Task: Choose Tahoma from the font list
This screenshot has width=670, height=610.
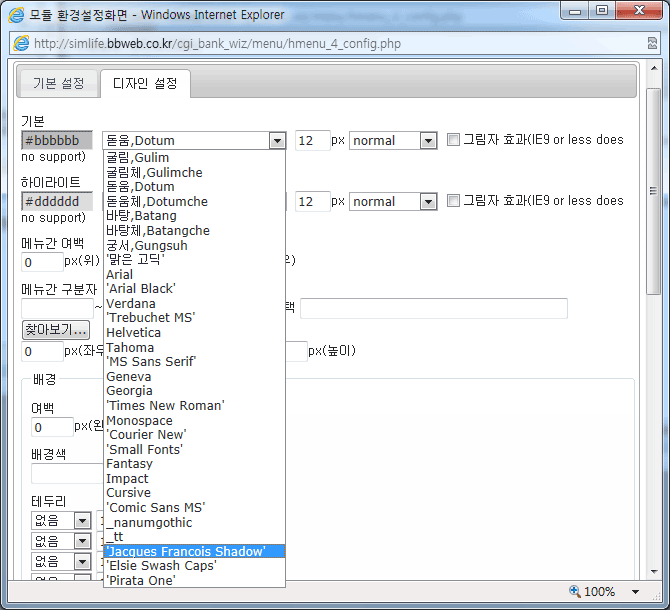Action: click(194, 347)
